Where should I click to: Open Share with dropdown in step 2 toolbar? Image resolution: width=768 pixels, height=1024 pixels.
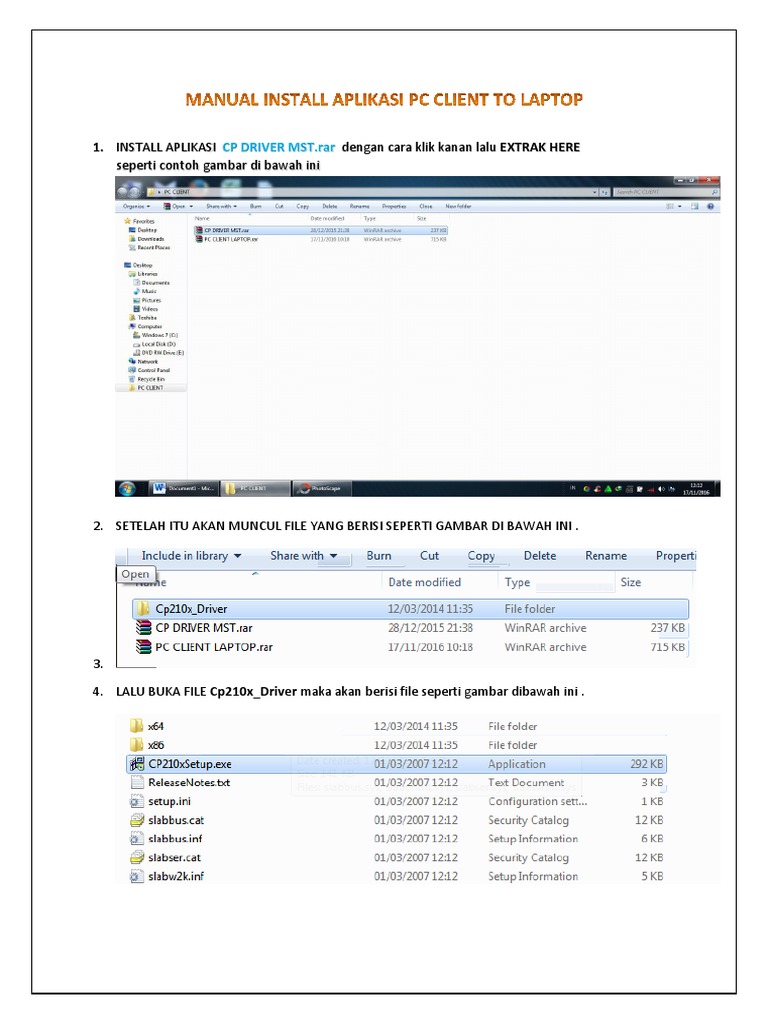[304, 556]
